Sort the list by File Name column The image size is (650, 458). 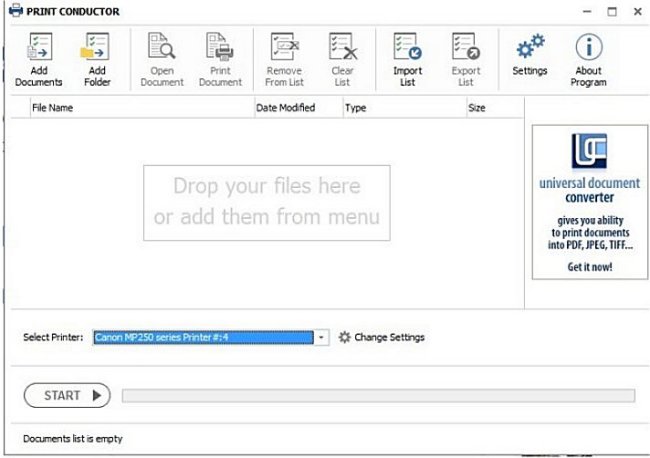[x=142, y=108]
